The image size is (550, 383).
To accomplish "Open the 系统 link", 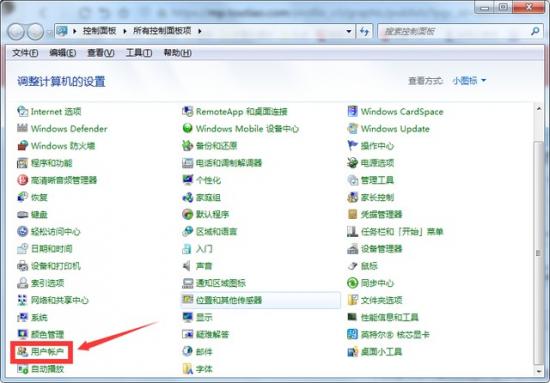I will (39, 317).
